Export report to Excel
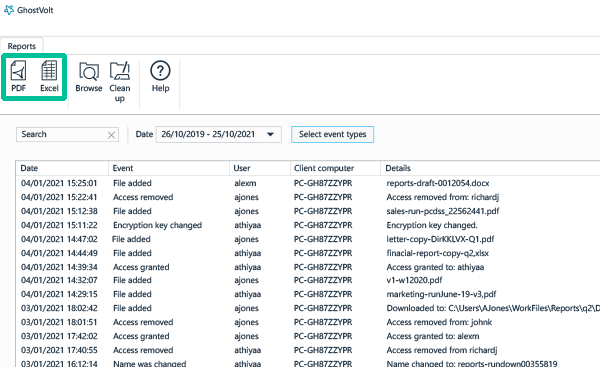This screenshot has height=367, width=600. click(x=49, y=76)
